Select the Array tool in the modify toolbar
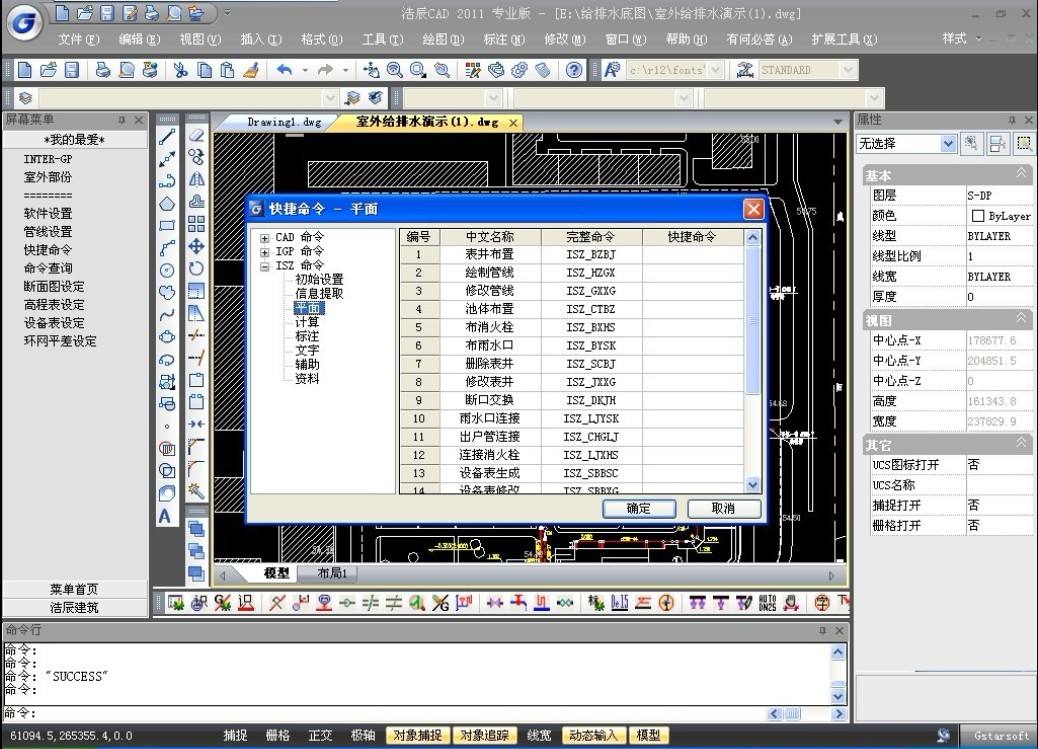This screenshot has height=749, width=1038. [x=197, y=224]
